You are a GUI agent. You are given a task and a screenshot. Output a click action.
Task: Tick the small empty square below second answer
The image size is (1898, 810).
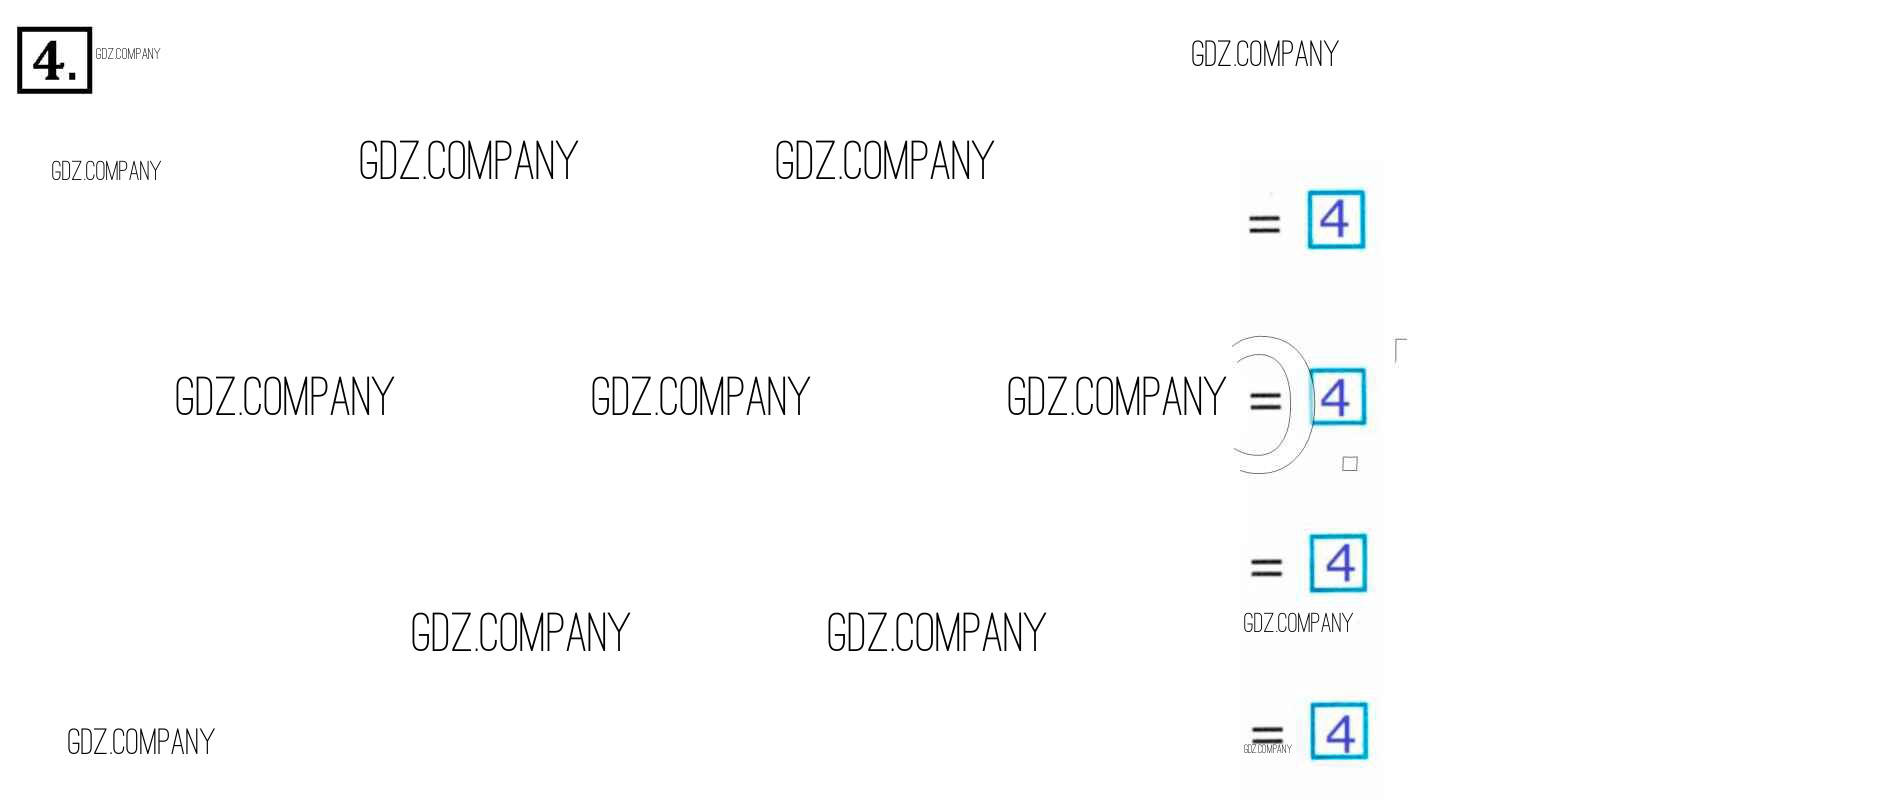click(1350, 464)
